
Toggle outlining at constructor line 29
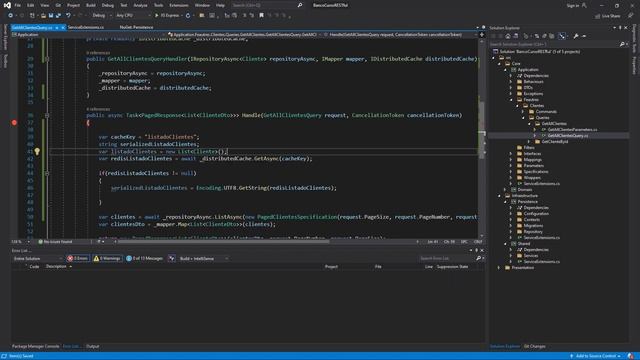tap(47, 59)
